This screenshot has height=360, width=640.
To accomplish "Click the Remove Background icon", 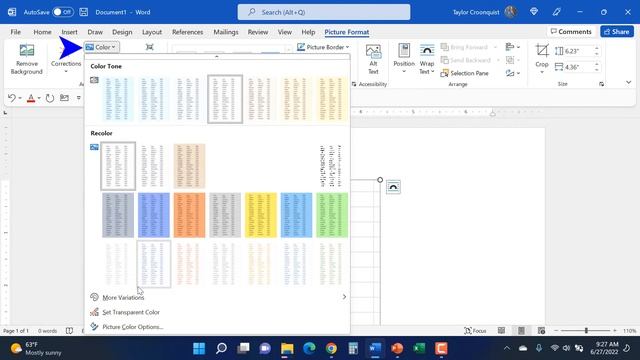I will 27,51.
